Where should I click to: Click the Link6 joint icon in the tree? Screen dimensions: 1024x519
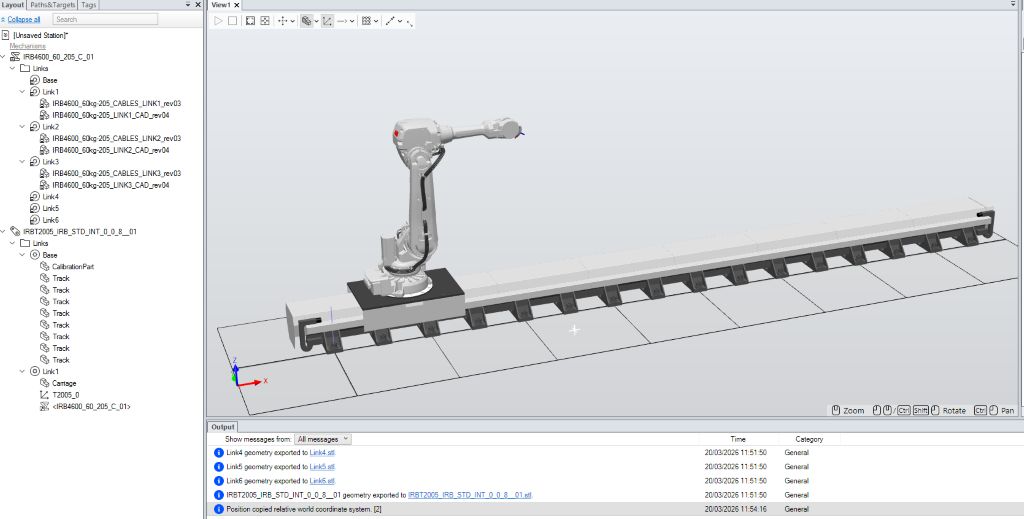tap(35, 220)
